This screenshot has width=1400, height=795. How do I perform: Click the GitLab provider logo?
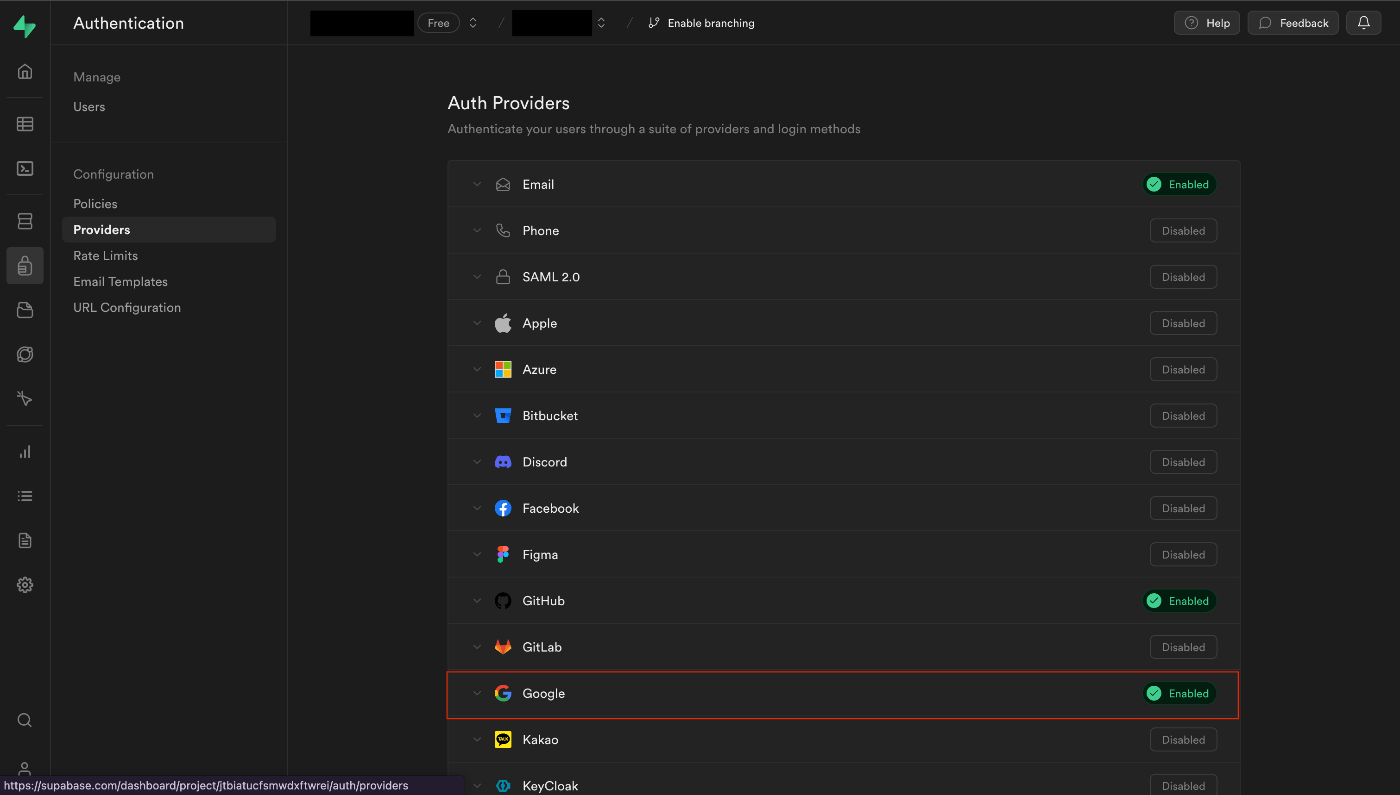(x=503, y=647)
